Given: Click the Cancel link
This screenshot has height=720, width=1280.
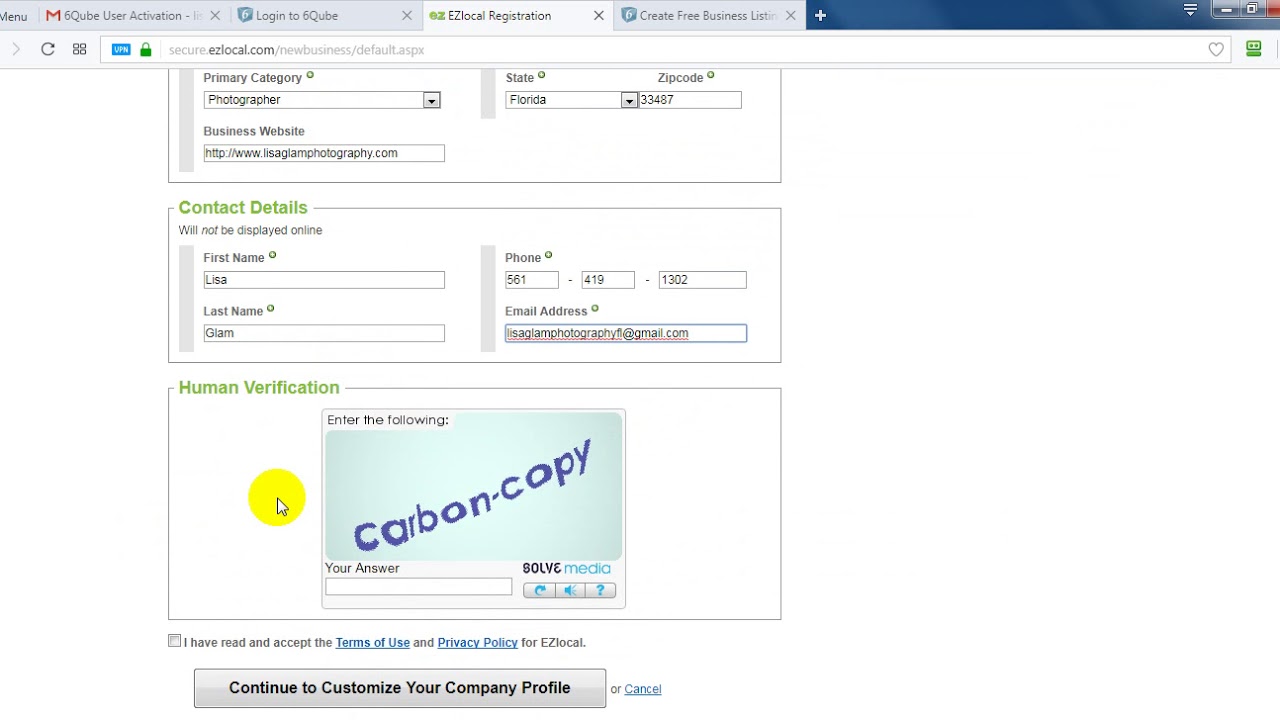Looking at the screenshot, I should tap(642, 689).
